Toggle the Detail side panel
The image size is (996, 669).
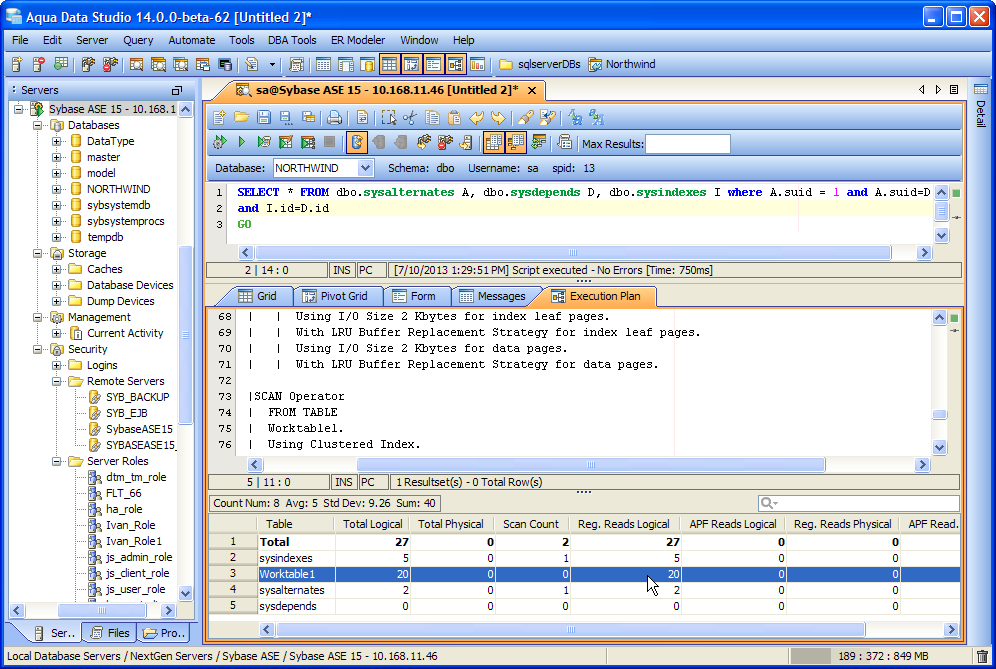coord(980,112)
